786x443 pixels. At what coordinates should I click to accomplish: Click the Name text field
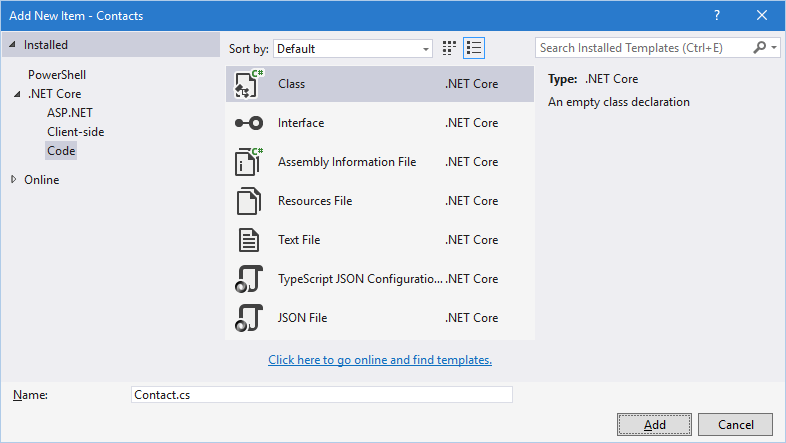pyautogui.click(x=321, y=395)
